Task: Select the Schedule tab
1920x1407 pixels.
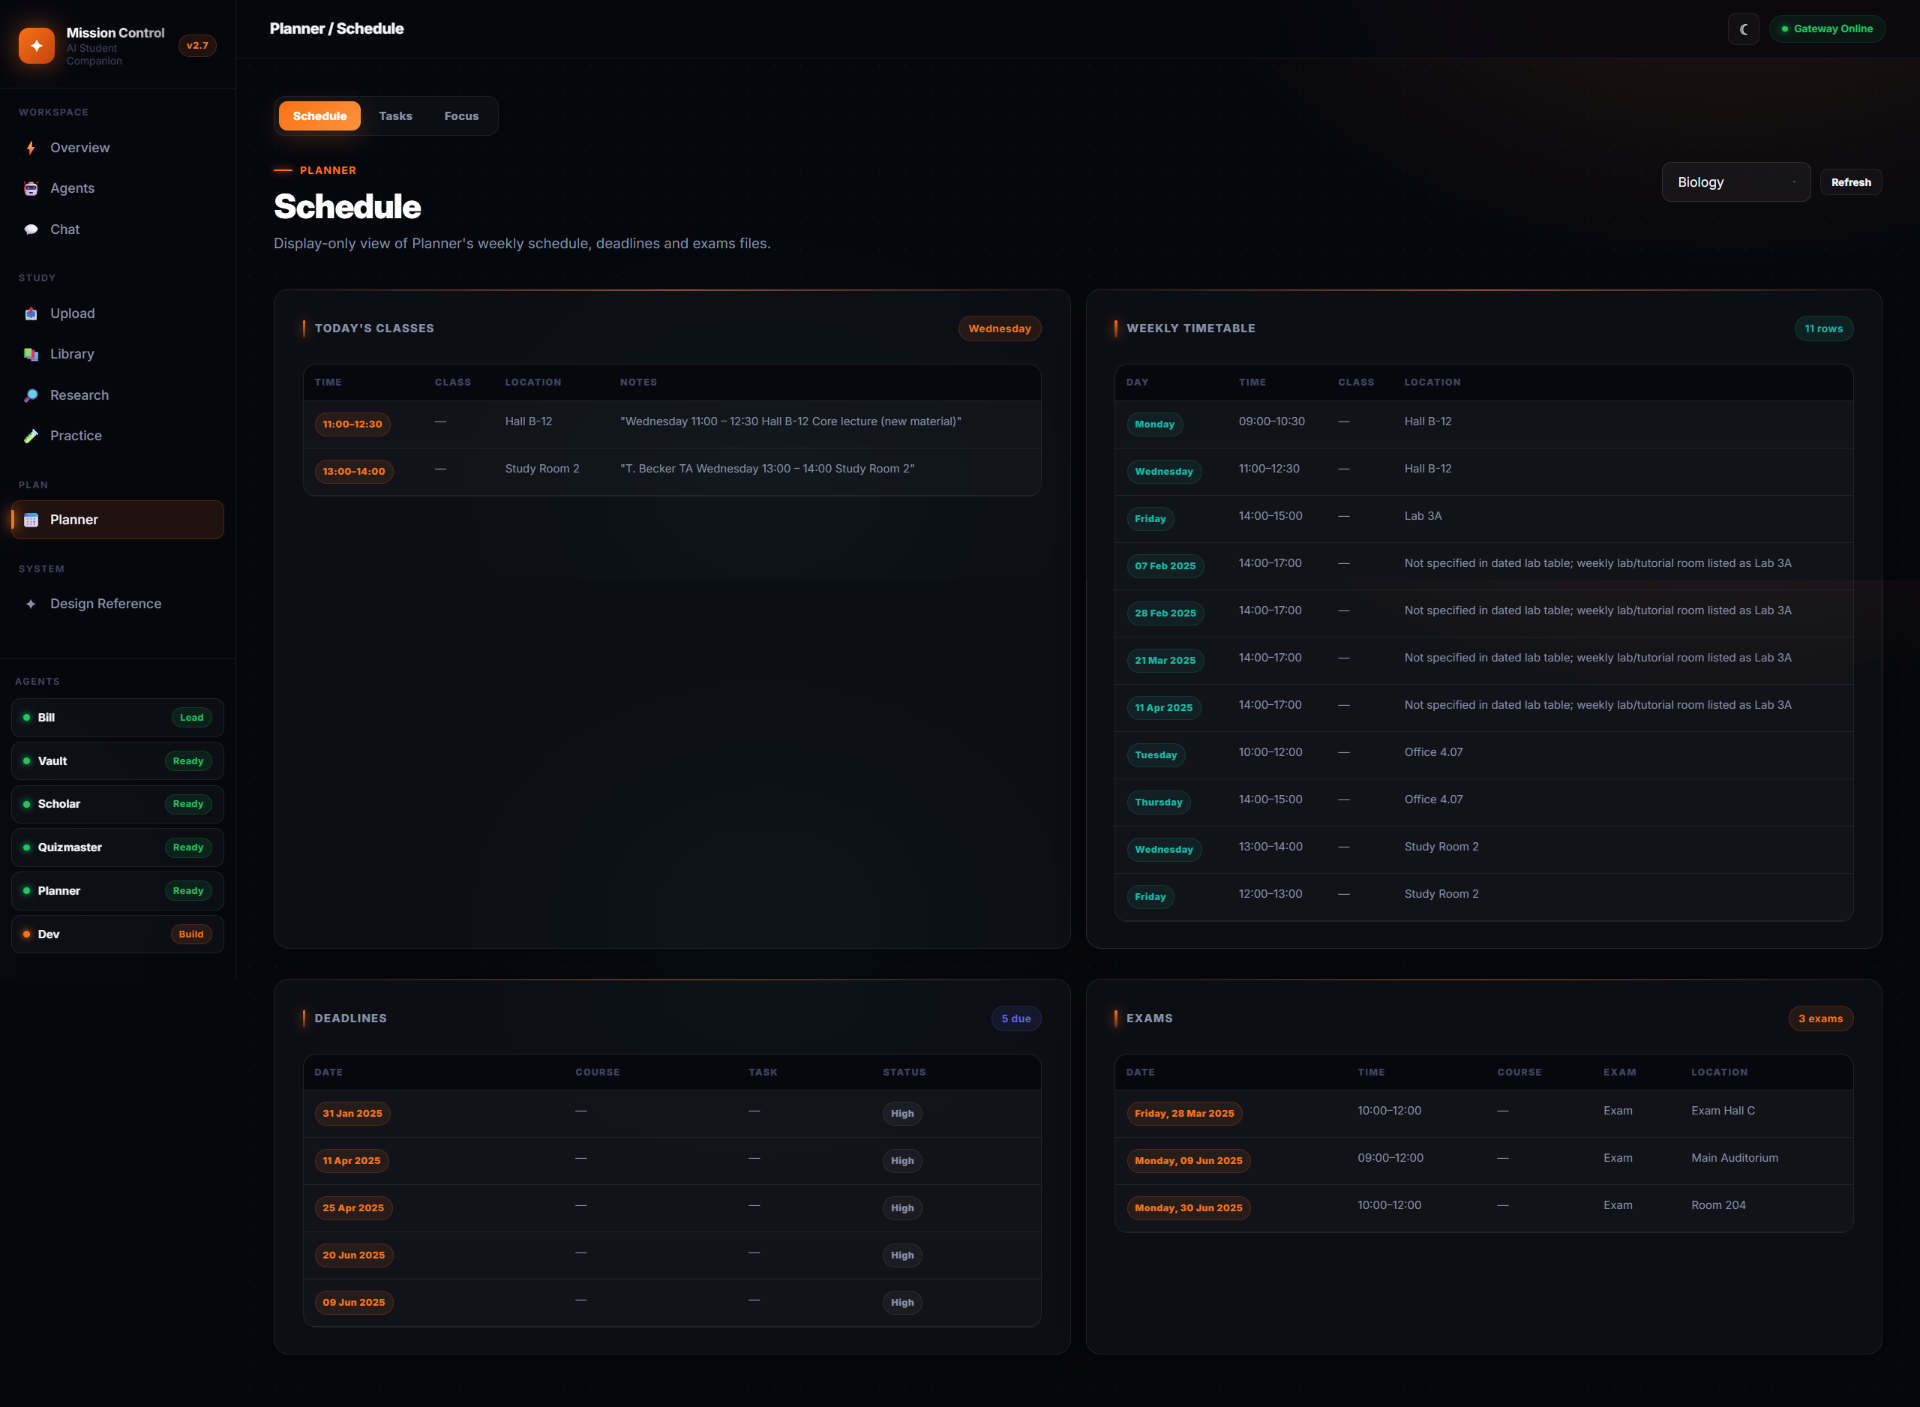Action: click(320, 116)
